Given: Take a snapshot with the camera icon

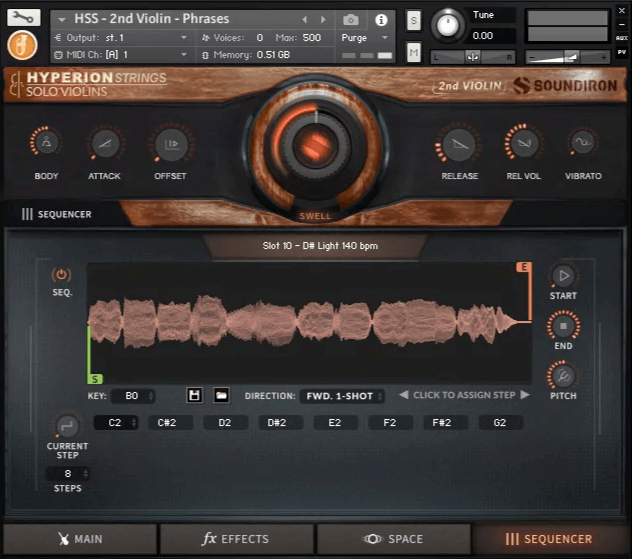Looking at the screenshot, I should [351, 19].
